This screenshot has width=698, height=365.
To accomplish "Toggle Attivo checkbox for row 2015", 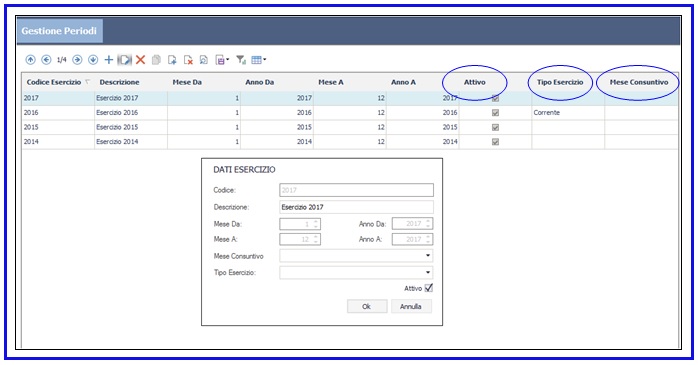I will pos(495,127).
